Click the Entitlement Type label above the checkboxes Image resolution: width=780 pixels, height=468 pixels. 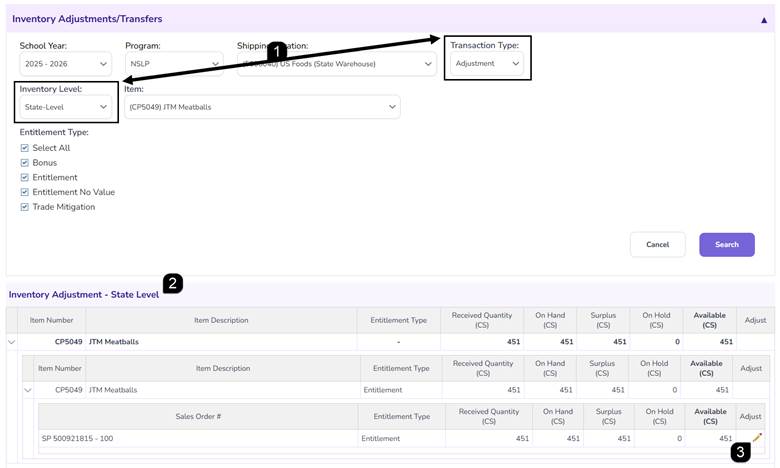click(54, 132)
